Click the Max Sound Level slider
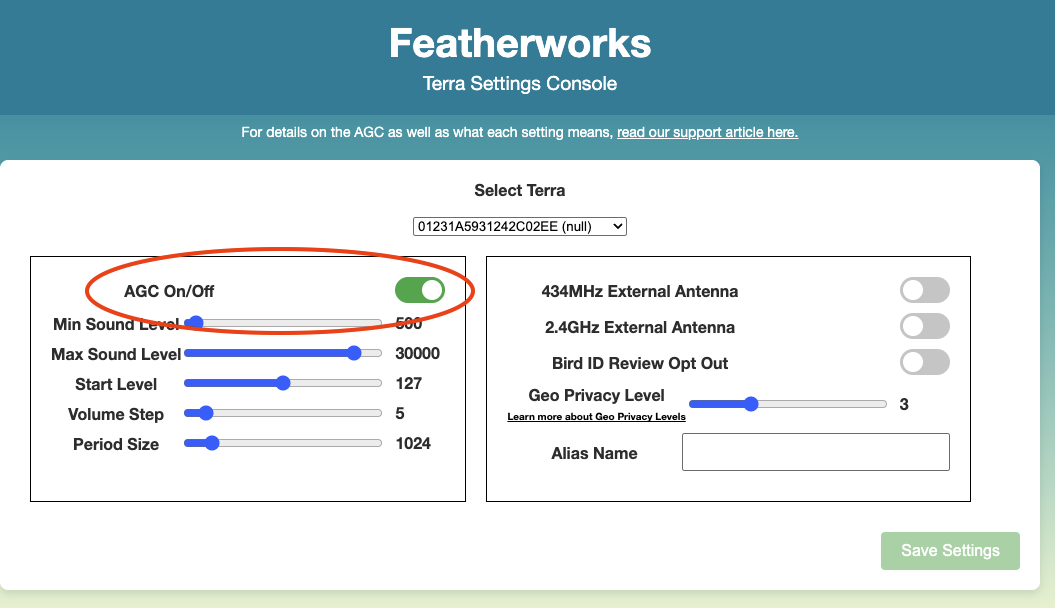 tap(283, 353)
